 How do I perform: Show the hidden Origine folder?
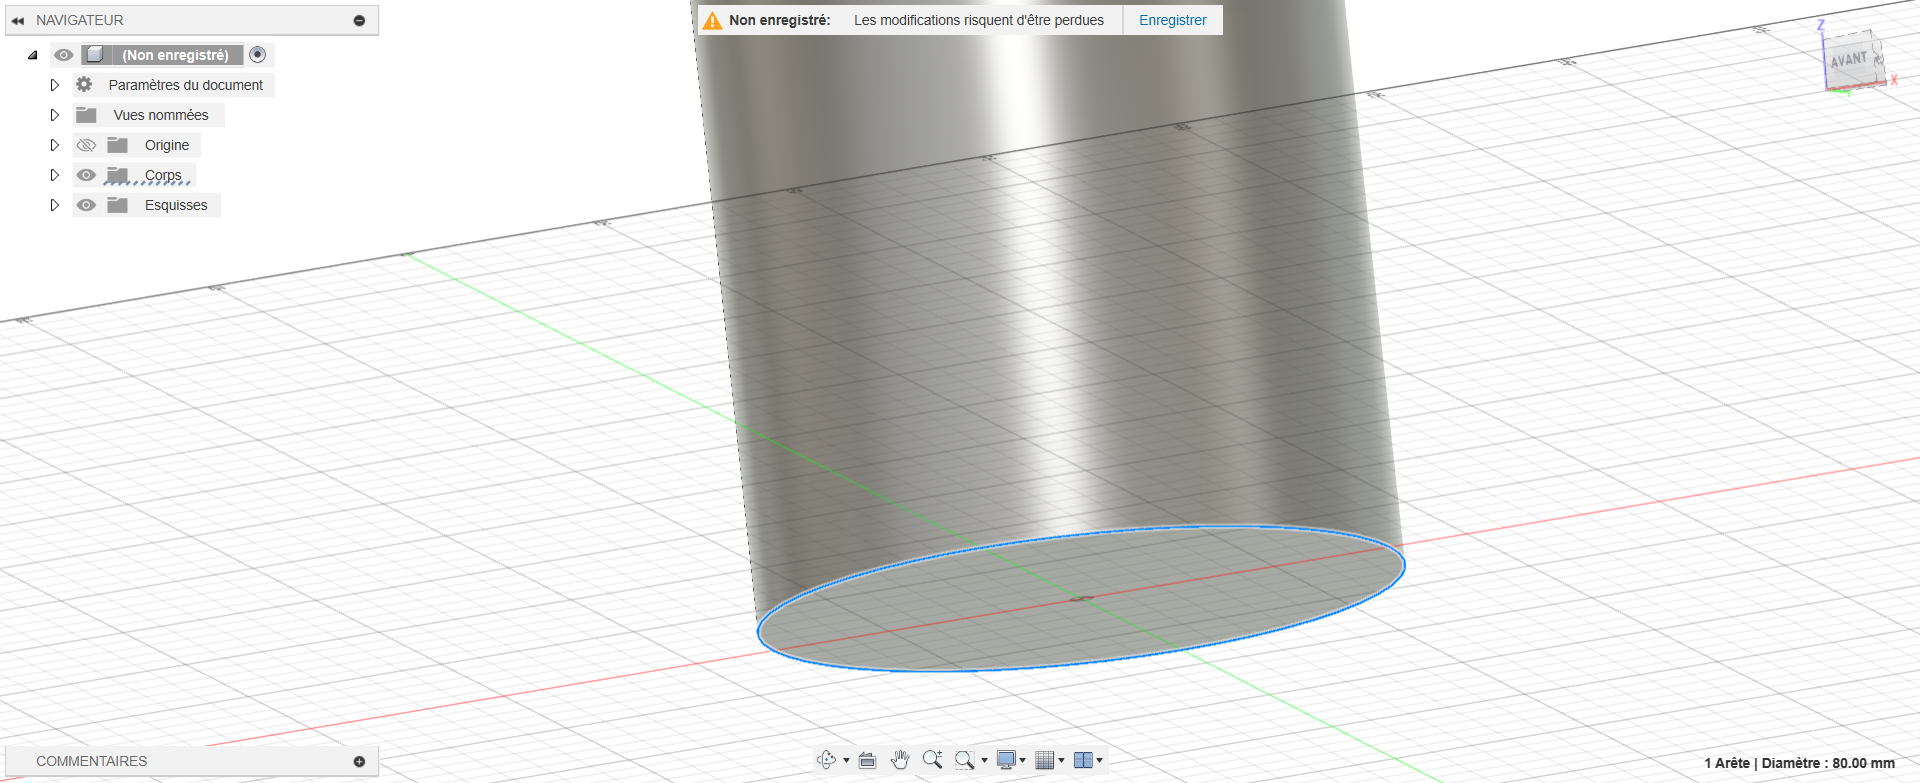87,145
